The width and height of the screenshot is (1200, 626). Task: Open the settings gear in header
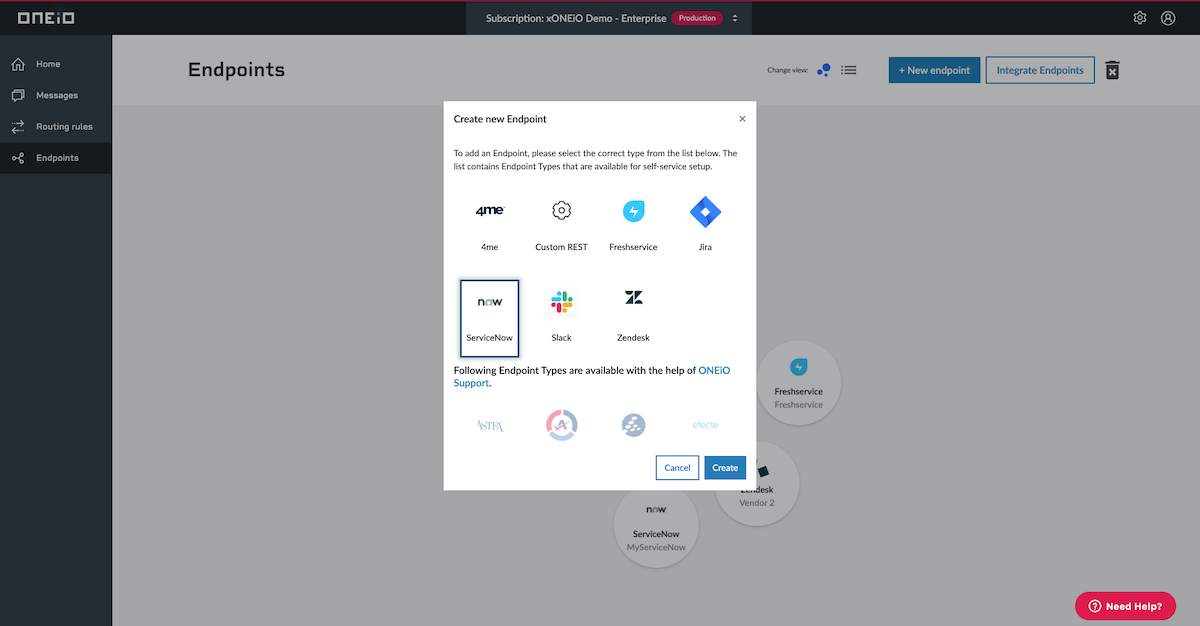coord(1140,18)
